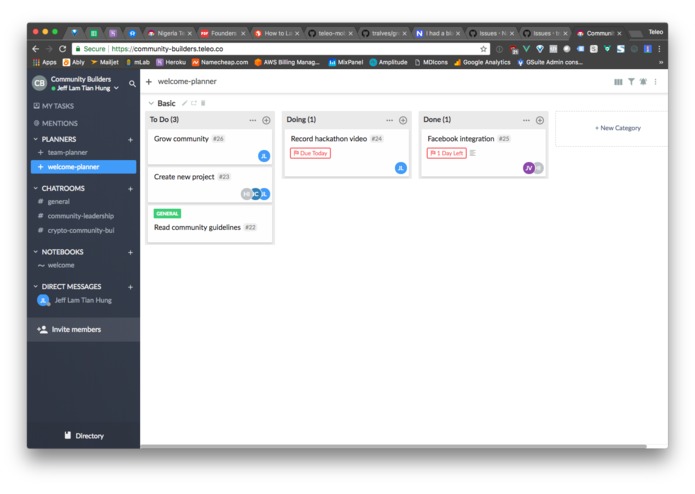The image size is (695, 494).
Task: Open the sidebar search icon
Action: coord(132,83)
